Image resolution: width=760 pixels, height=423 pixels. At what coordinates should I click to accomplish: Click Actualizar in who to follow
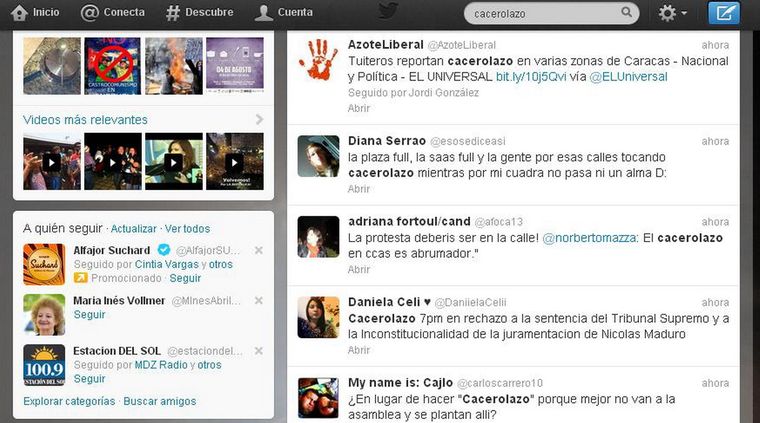[x=134, y=229]
